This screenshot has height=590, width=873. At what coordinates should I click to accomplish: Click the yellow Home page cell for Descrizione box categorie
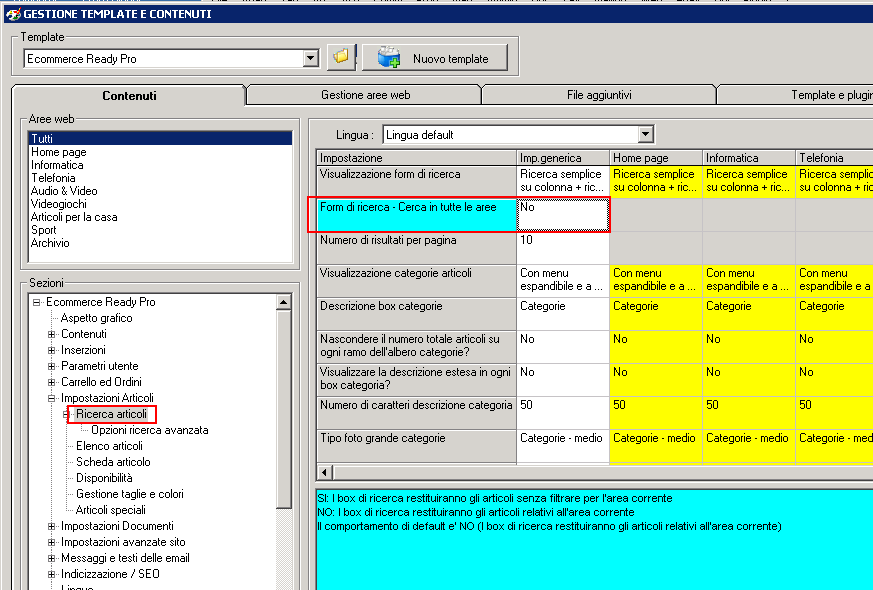655,314
